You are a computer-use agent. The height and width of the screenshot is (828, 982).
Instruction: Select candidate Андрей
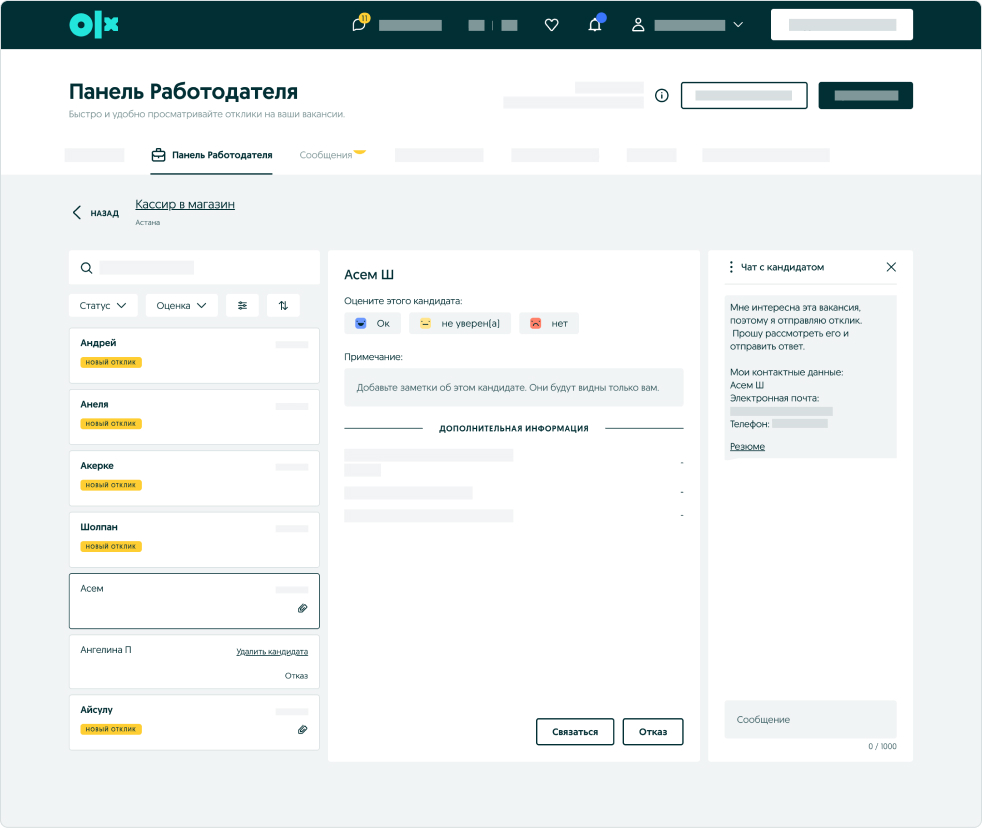[194, 356]
